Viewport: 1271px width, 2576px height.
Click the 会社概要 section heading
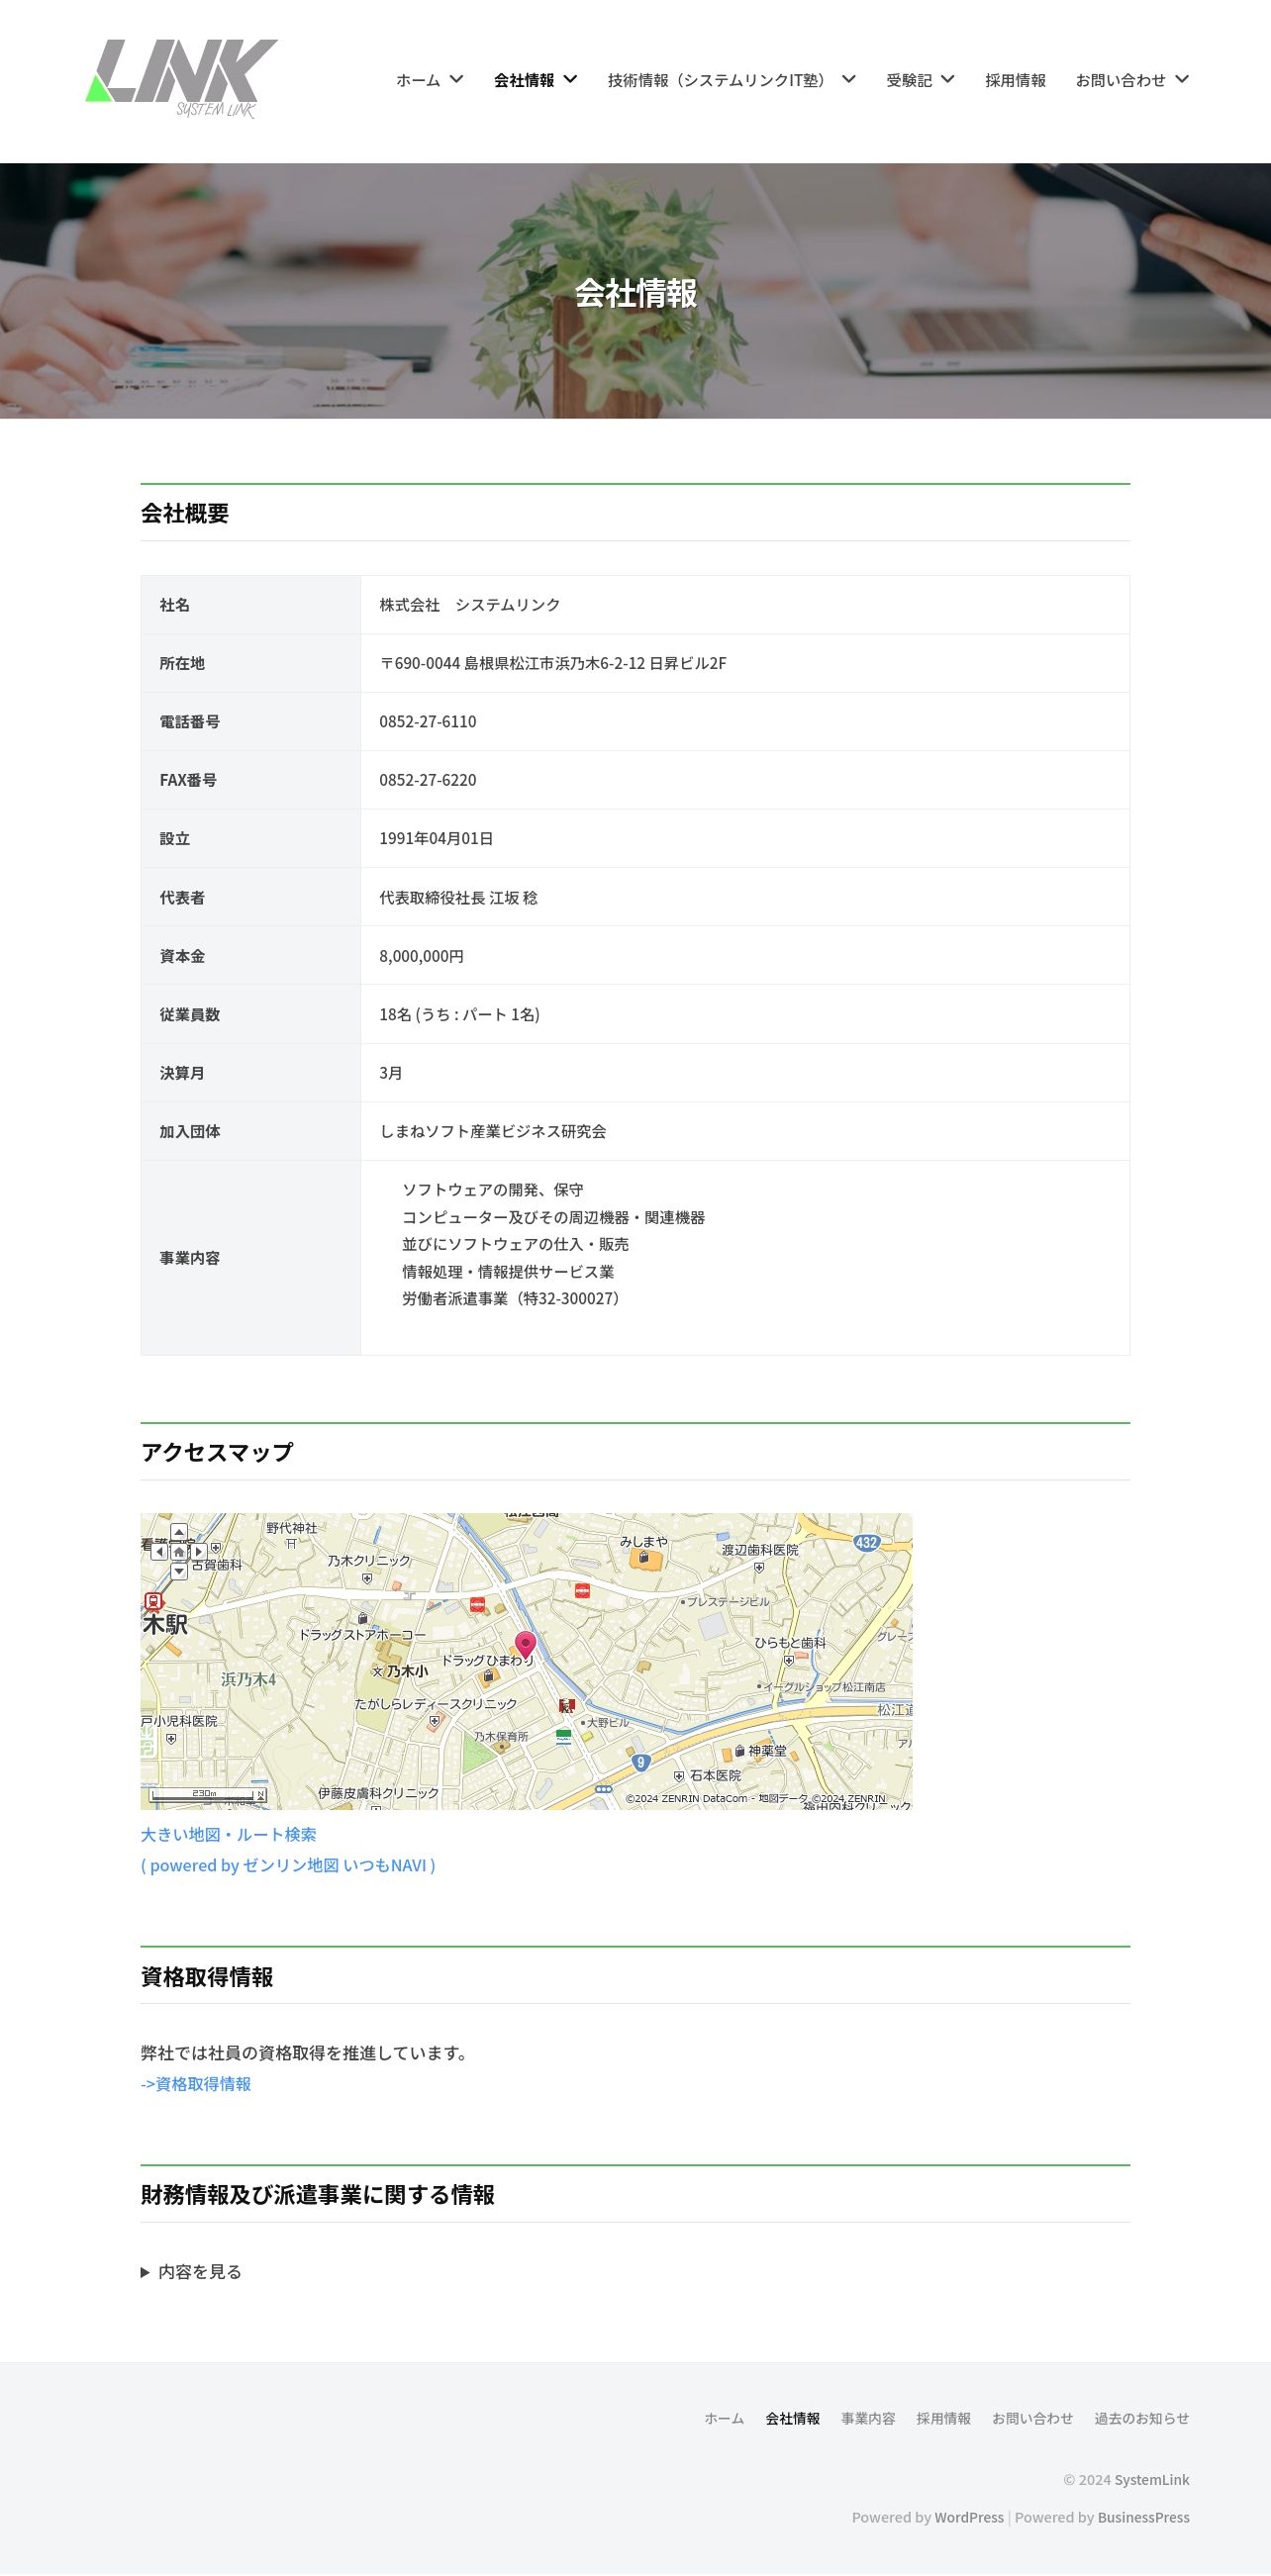(185, 513)
